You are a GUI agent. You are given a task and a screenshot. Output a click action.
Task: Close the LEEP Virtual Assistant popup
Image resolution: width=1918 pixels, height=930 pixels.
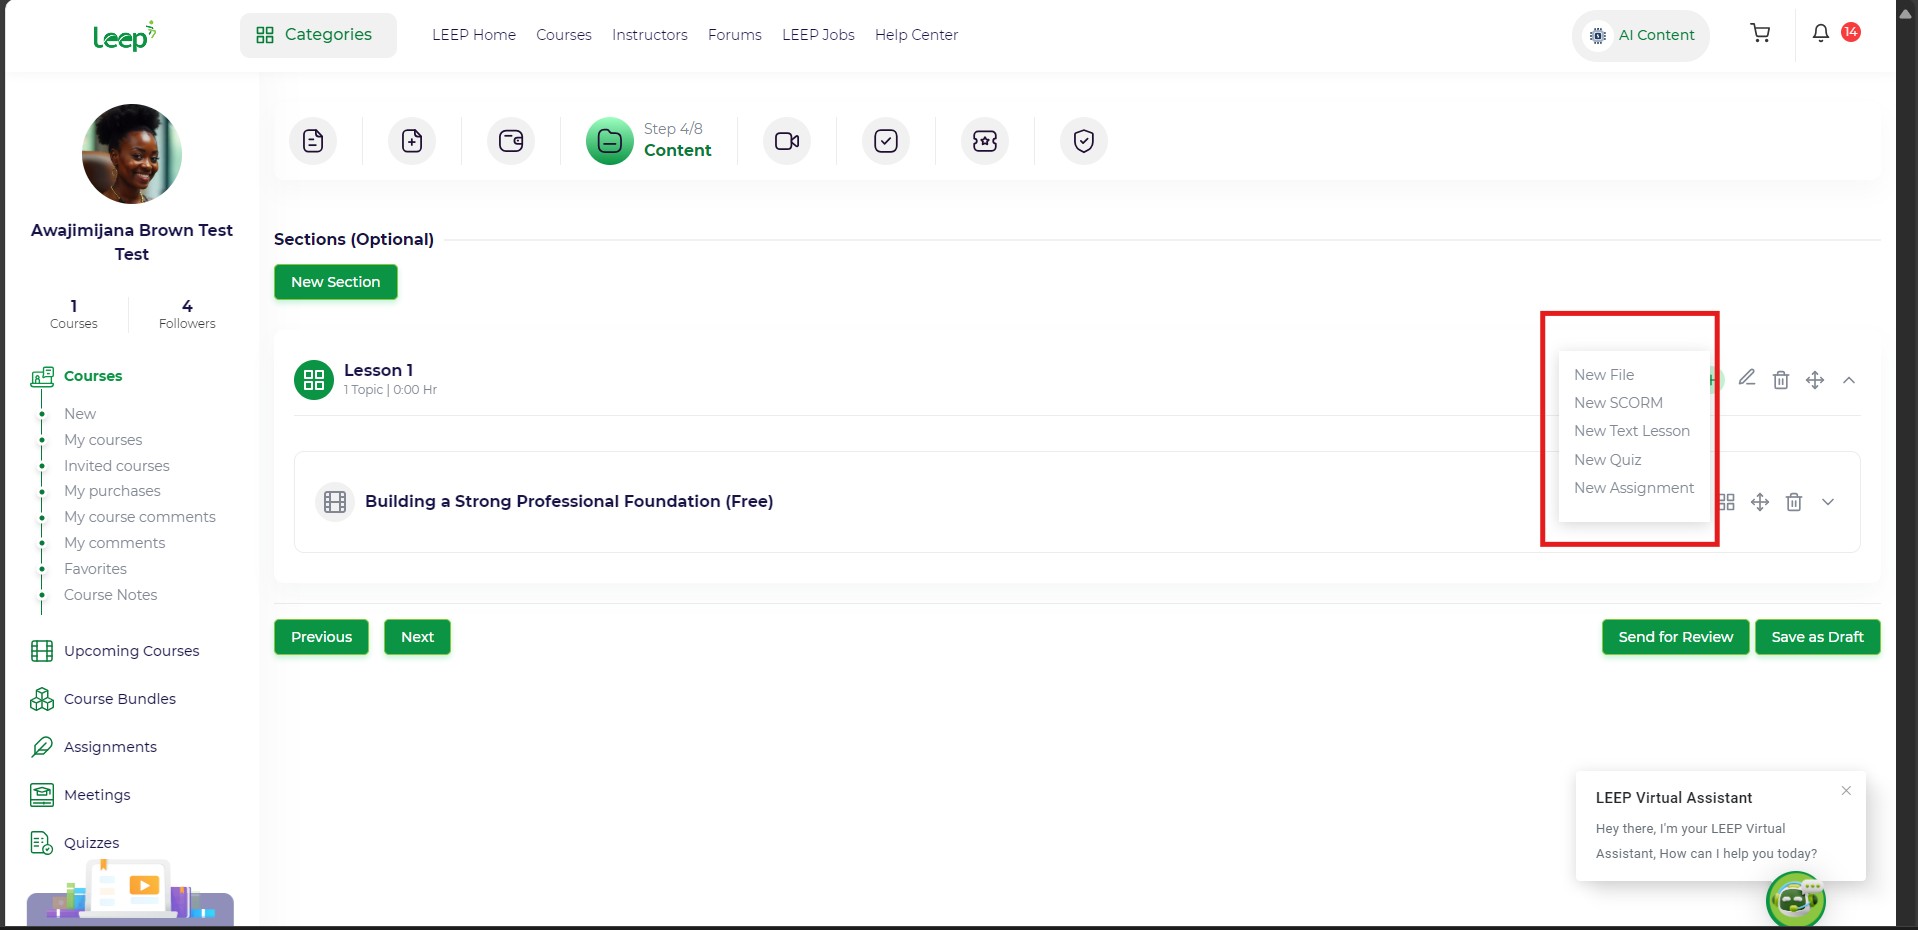[x=1846, y=791]
